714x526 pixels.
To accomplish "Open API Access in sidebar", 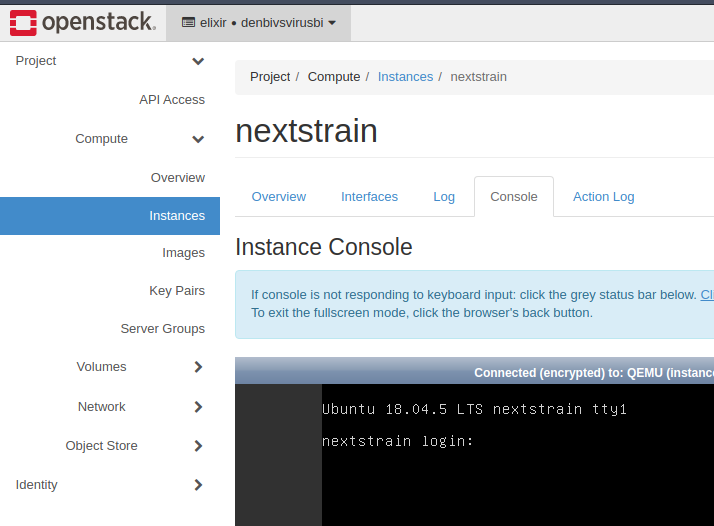I will point(171,100).
